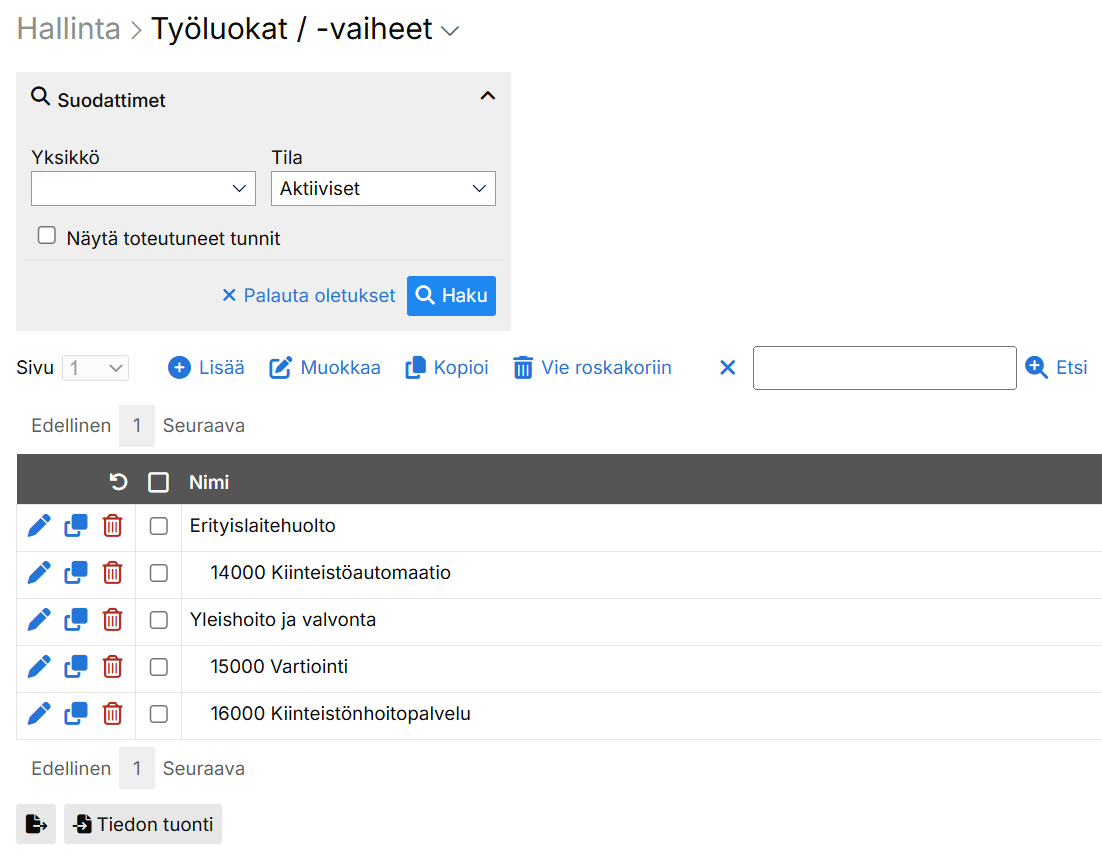This screenshot has width=1102, height=862.
Task: Click pencil edit icon for Erityislaitehuolto row
Action: point(39,526)
